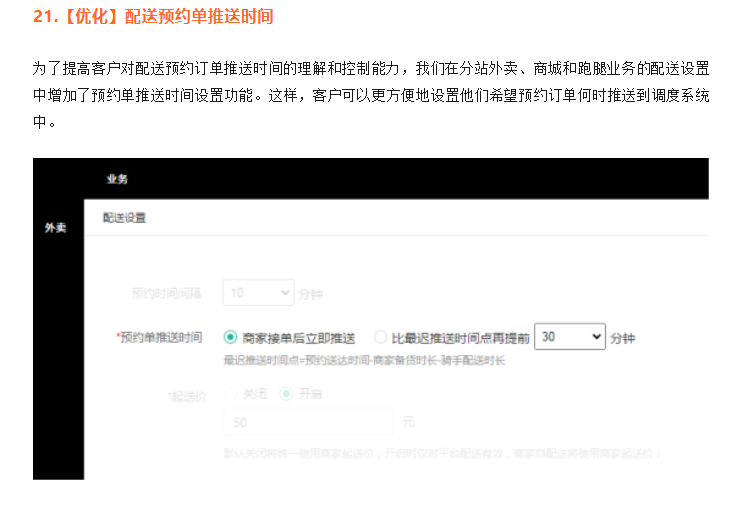Choose the 开启 radio for 起送价
Screen dimensions: 729x507
point(285,394)
